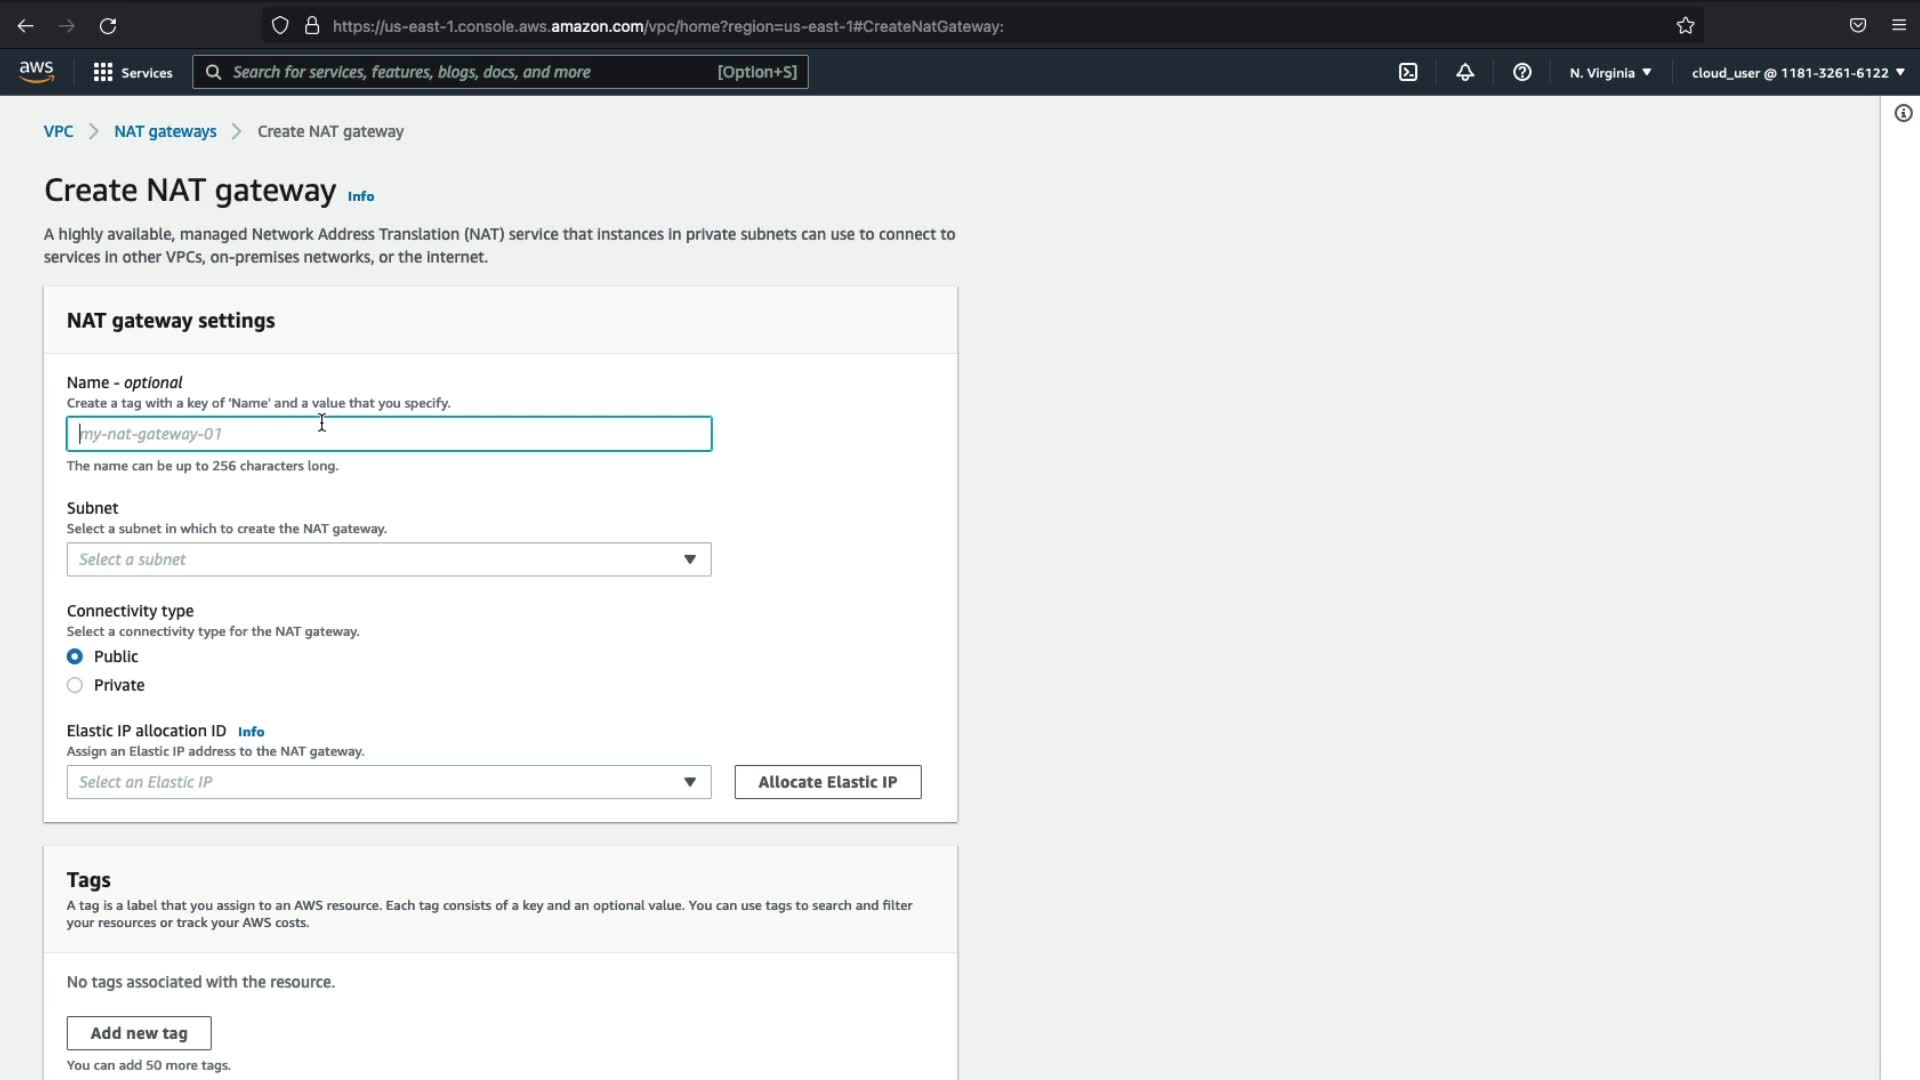This screenshot has width=1920, height=1080.
Task: Click the help question mark icon
Action: click(x=1522, y=72)
